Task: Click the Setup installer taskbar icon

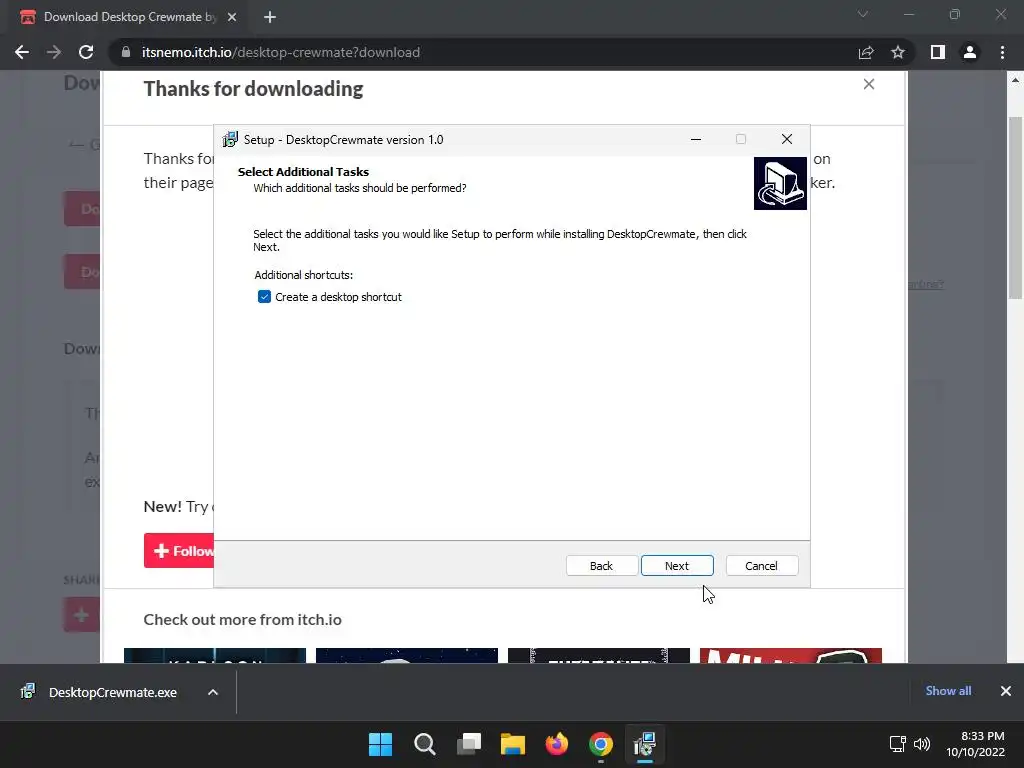Action: (645, 744)
